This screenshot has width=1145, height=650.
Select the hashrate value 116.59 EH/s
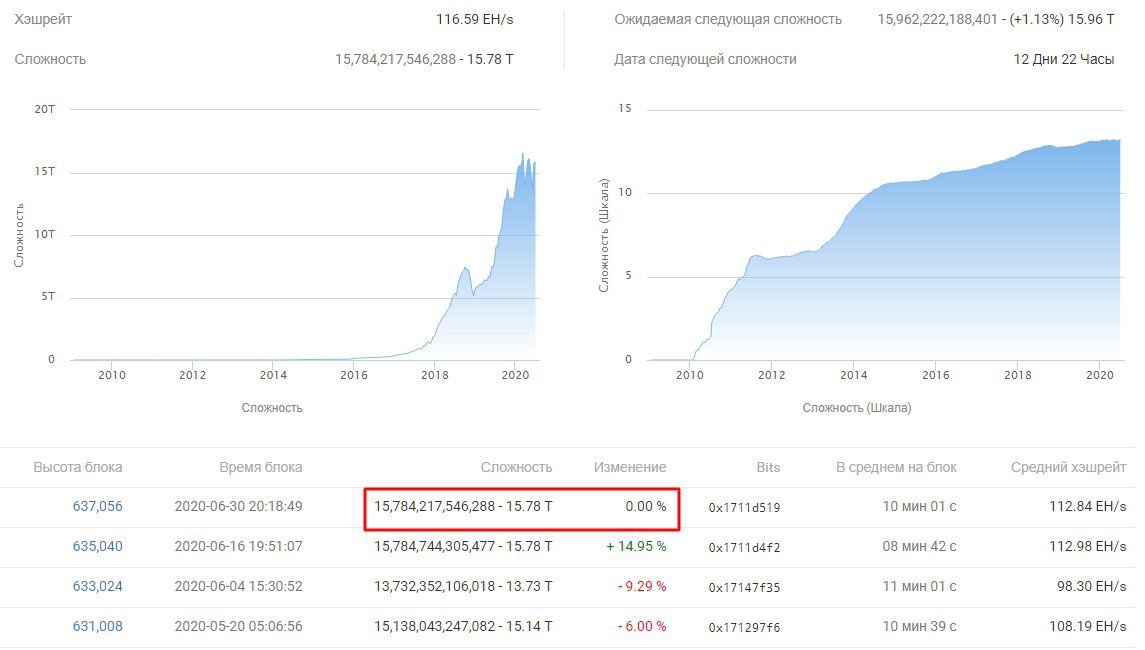coord(475,20)
